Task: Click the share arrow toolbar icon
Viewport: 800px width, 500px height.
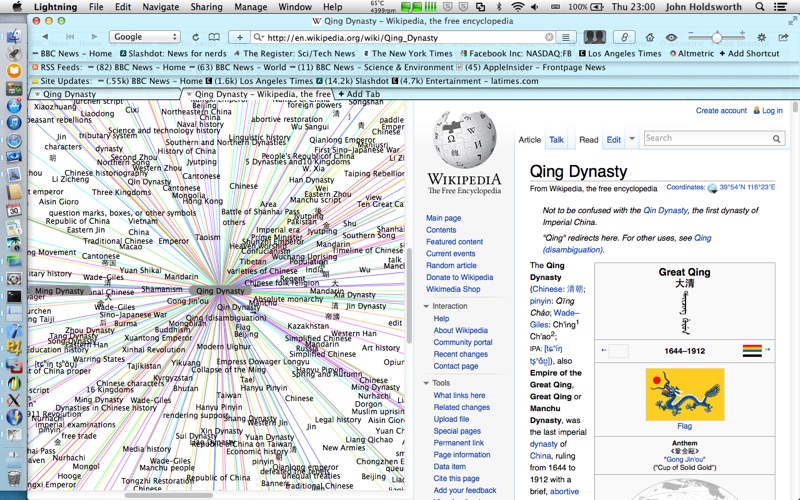Action: click(783, 37)
